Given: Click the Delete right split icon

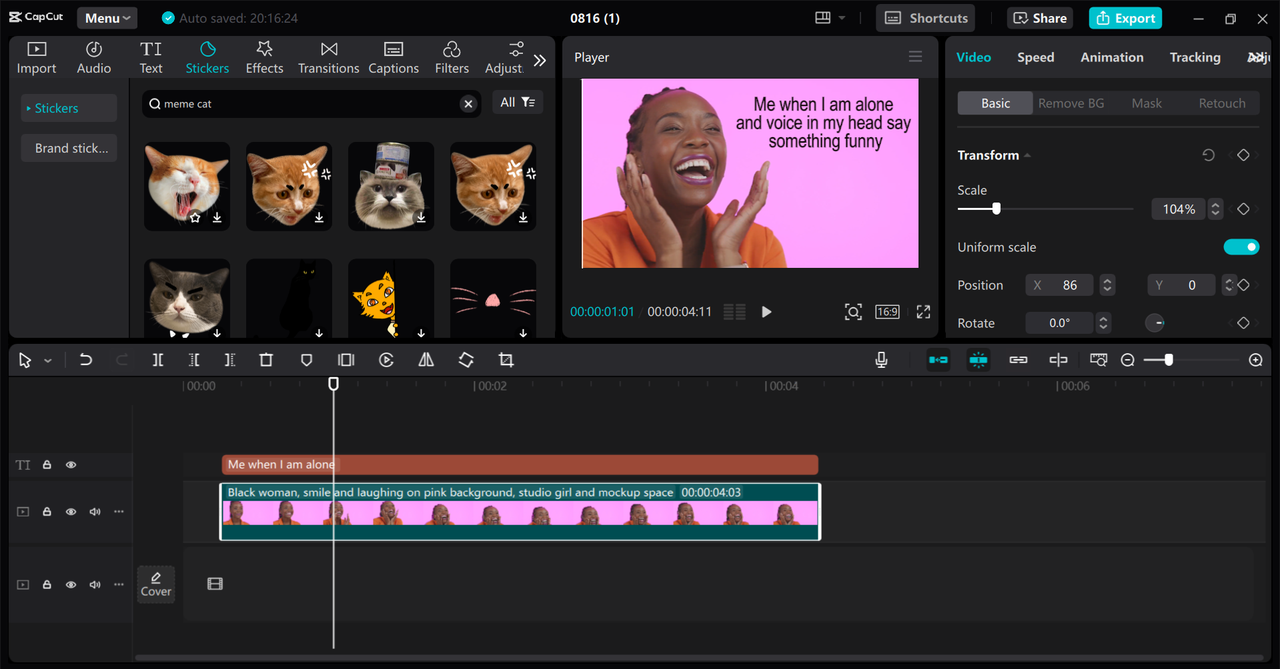Looking at the screenshot, I should [x=230, y=360].
